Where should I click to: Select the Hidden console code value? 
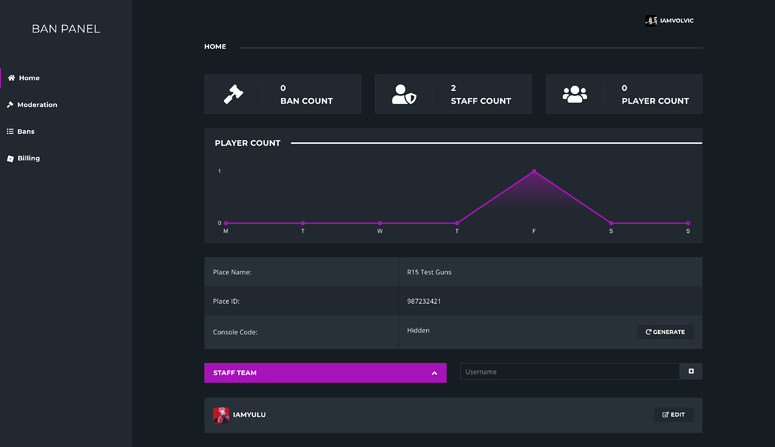[418, 330]
